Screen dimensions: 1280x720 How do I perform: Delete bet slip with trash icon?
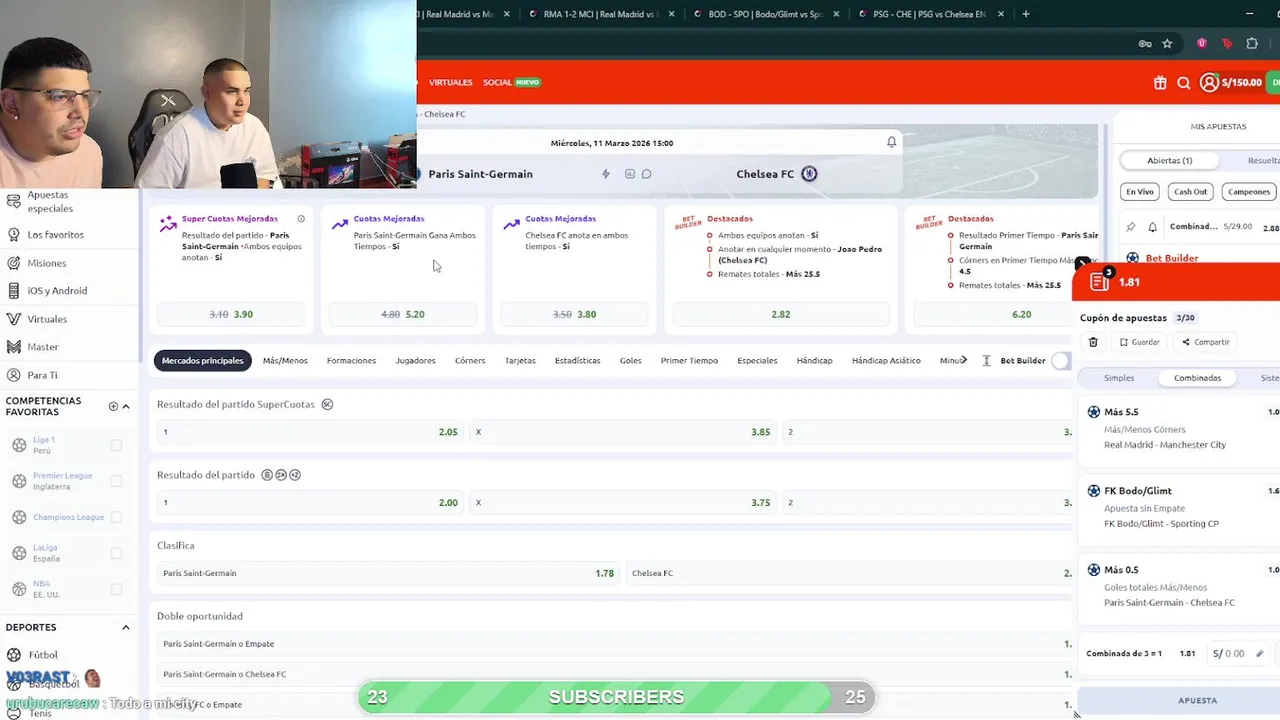(1093, 342)
